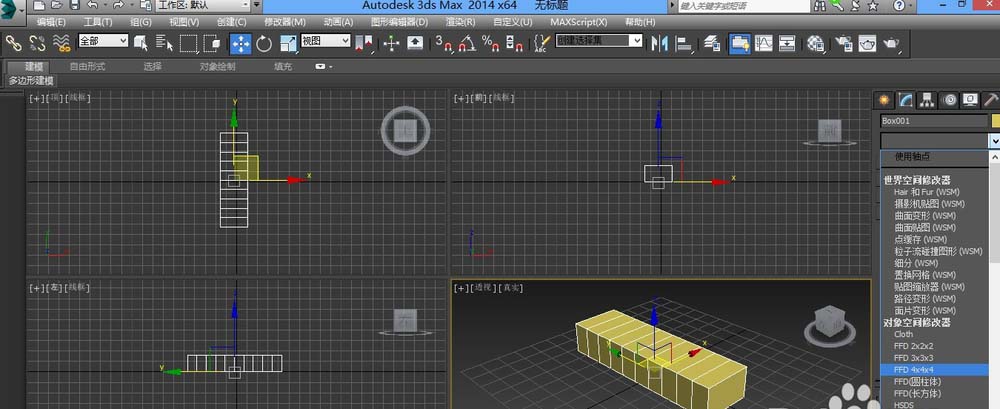Viewport: 1000px width, 409px height.
Task: Toggle the Angle Snap icon
Action: pos(467,43)
